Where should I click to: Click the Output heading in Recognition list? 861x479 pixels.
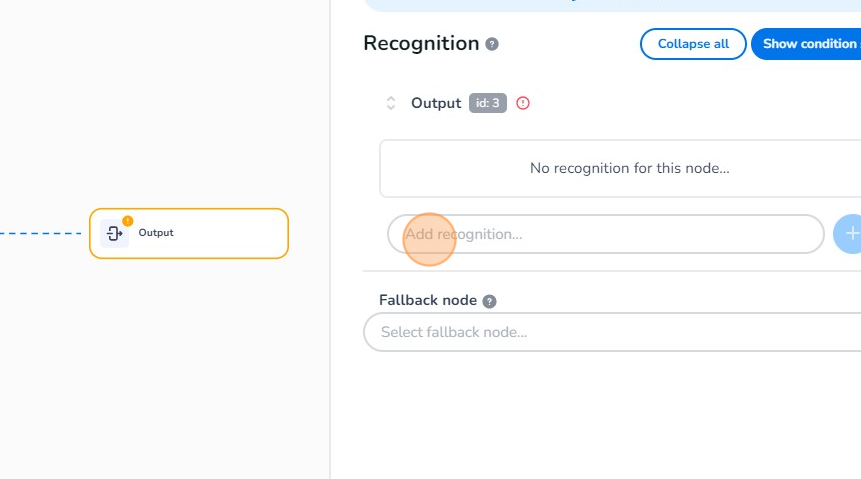[x=436, y=103]
